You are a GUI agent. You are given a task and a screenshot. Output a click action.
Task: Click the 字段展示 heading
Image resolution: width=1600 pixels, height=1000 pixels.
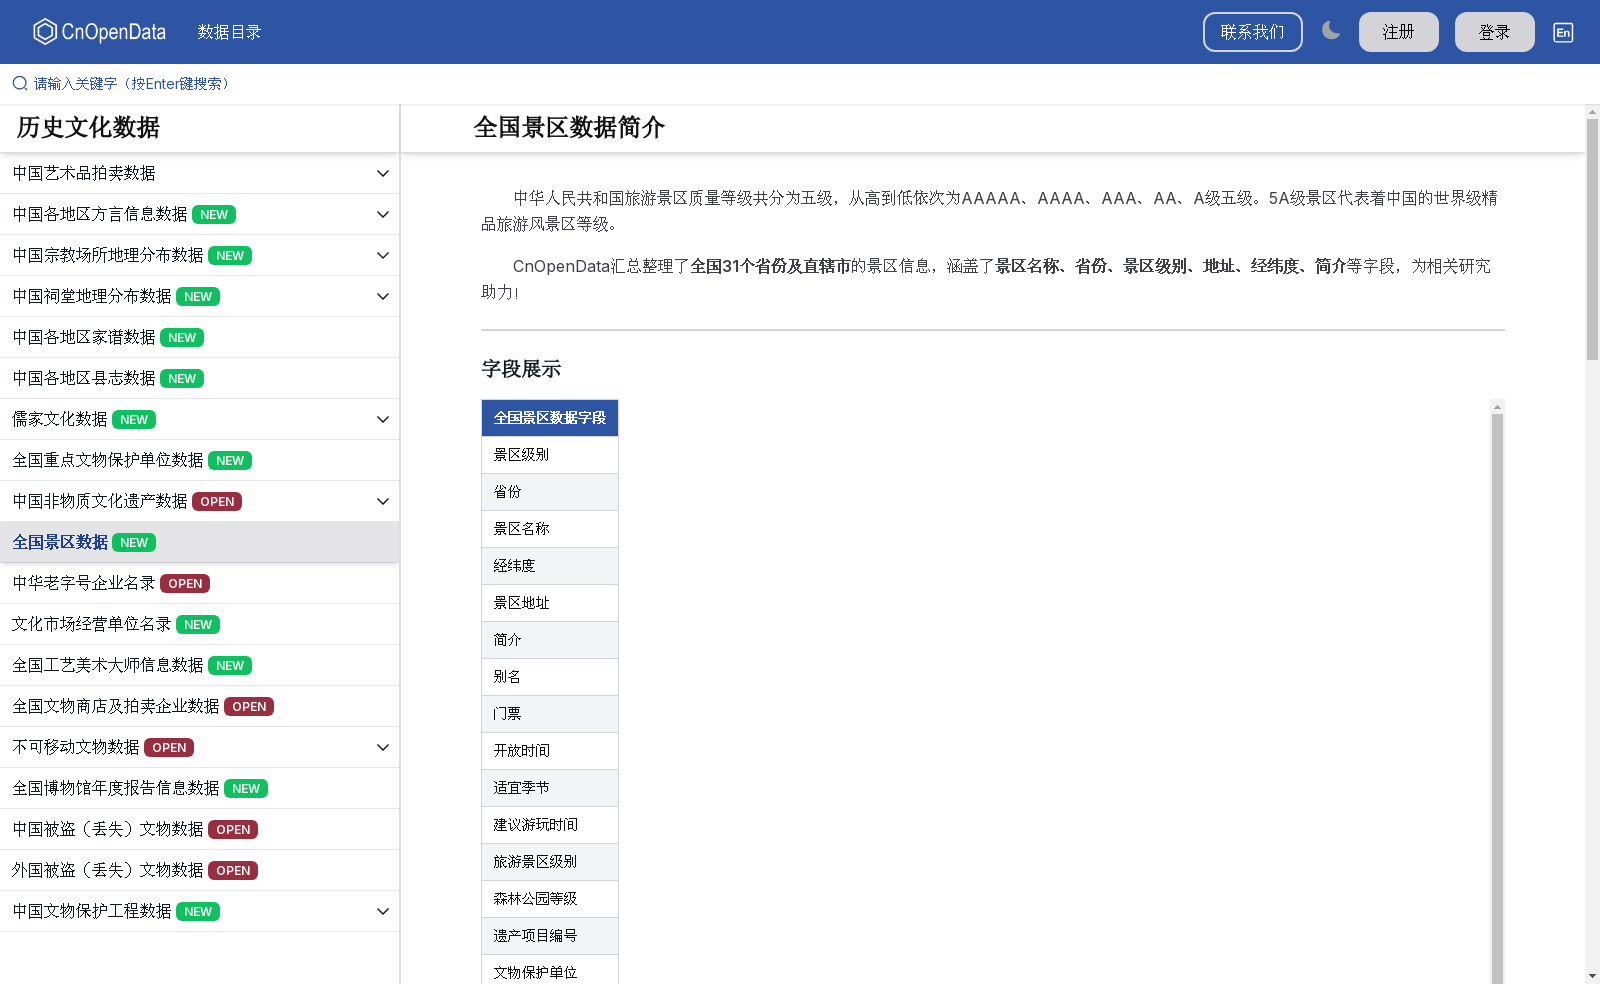521,369
